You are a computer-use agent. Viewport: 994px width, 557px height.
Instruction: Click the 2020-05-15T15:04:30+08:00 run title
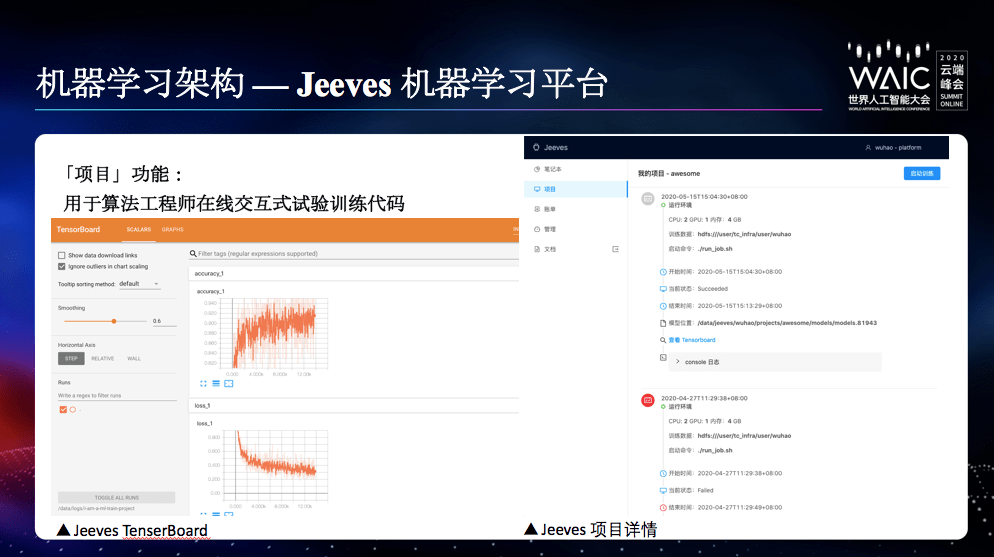pyautogui.click(x=704, y=197)
